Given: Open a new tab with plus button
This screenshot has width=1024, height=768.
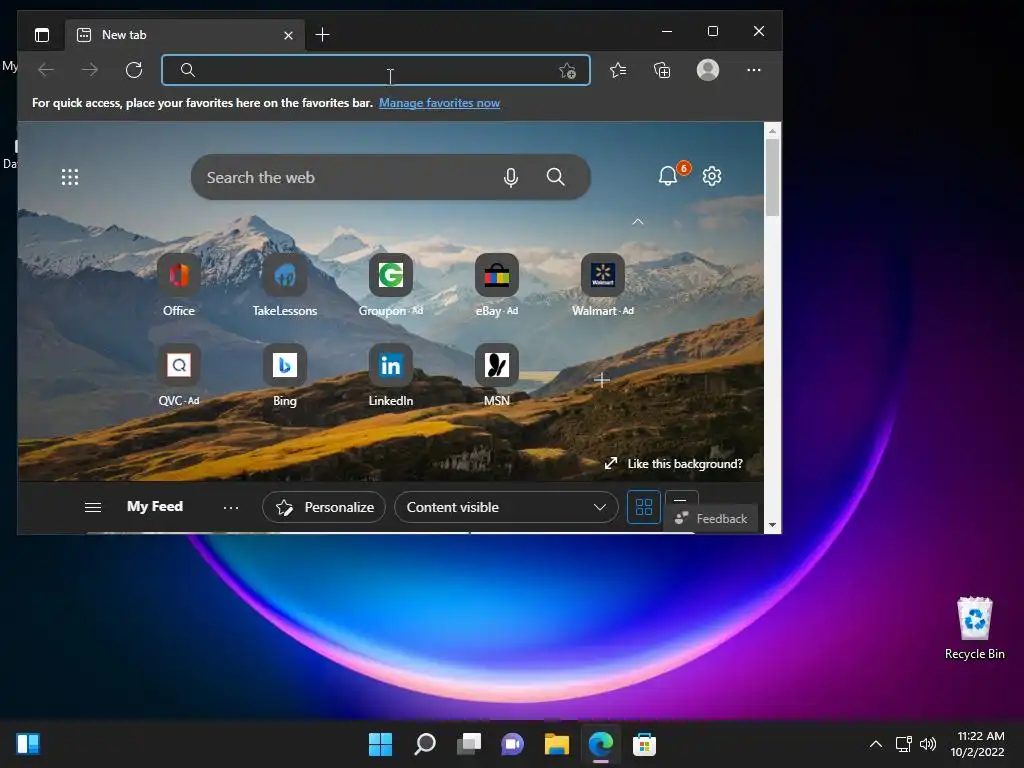Looking at the screenshot, I should click(x=322, y=35).
